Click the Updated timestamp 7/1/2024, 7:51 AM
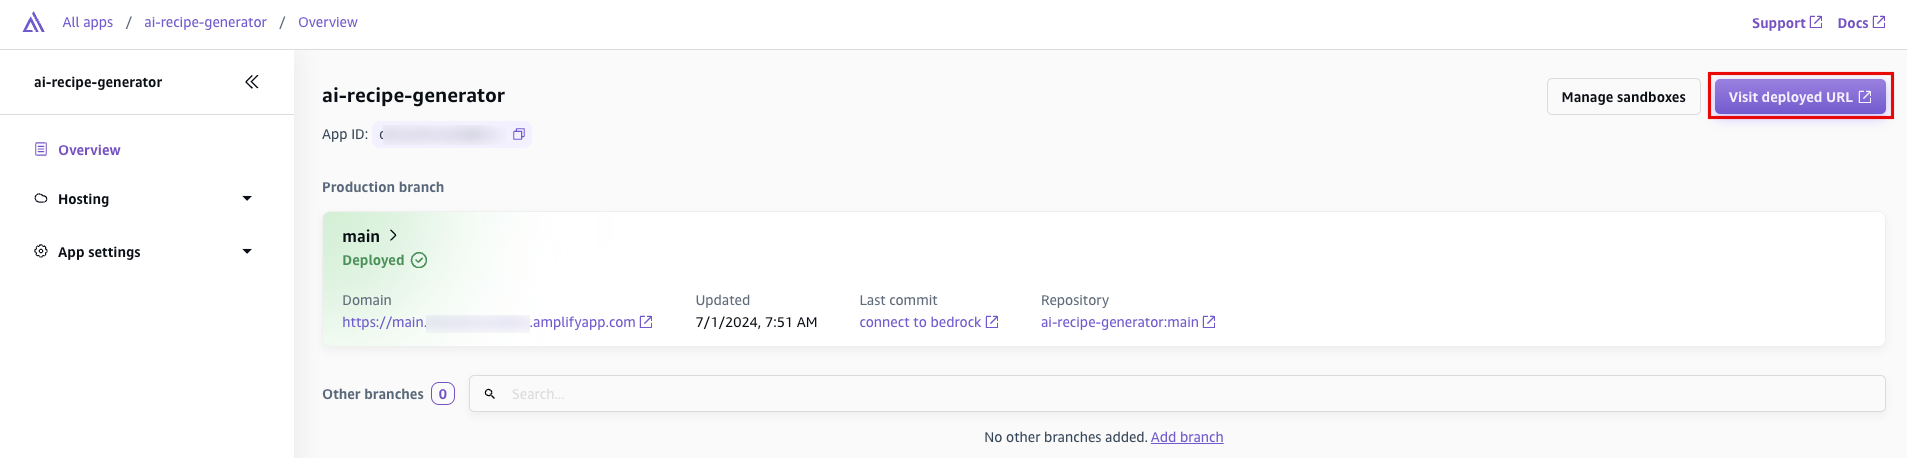The height and width of the screenshot is (458, 1907). (x=756, y=322)
